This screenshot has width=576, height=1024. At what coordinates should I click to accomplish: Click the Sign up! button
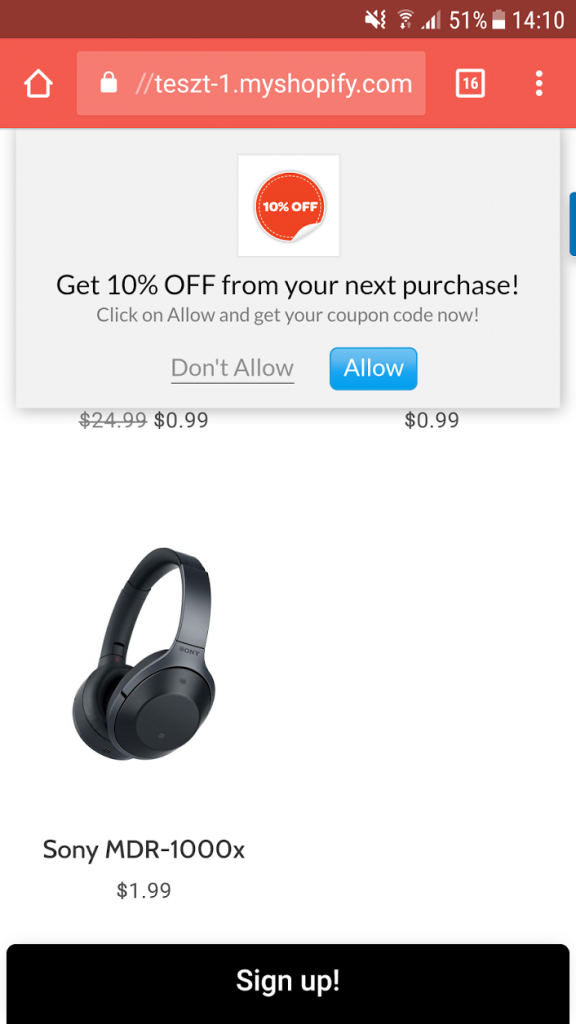pyautogui.click(x=288, y=982)
